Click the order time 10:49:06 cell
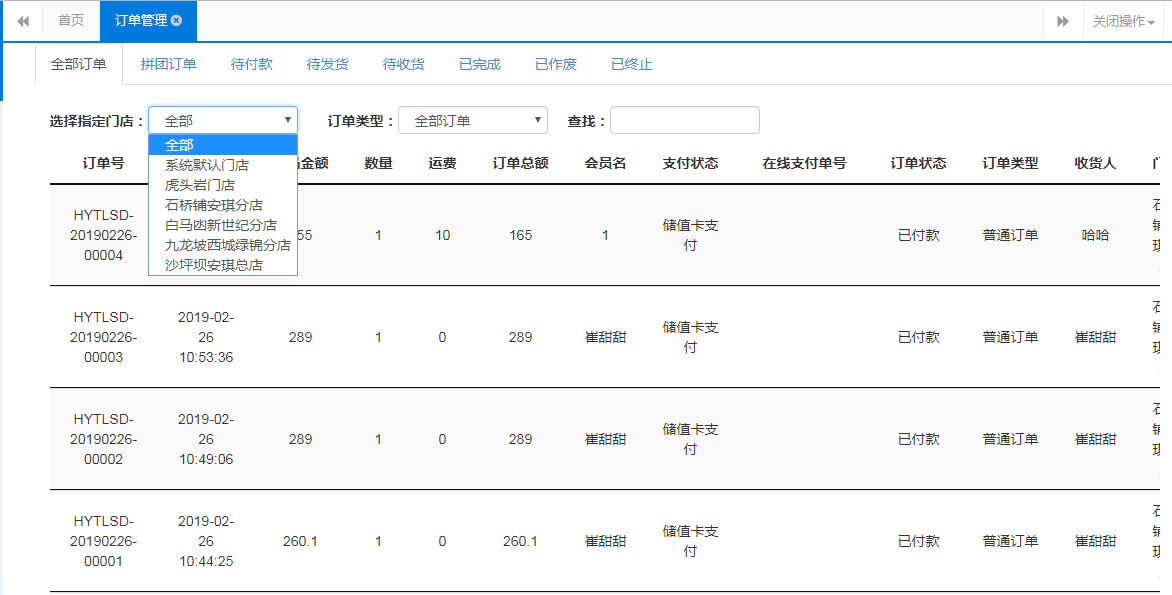Viewport: 1172px width, 595px height. pyautogui.click(x=206, y=439)
